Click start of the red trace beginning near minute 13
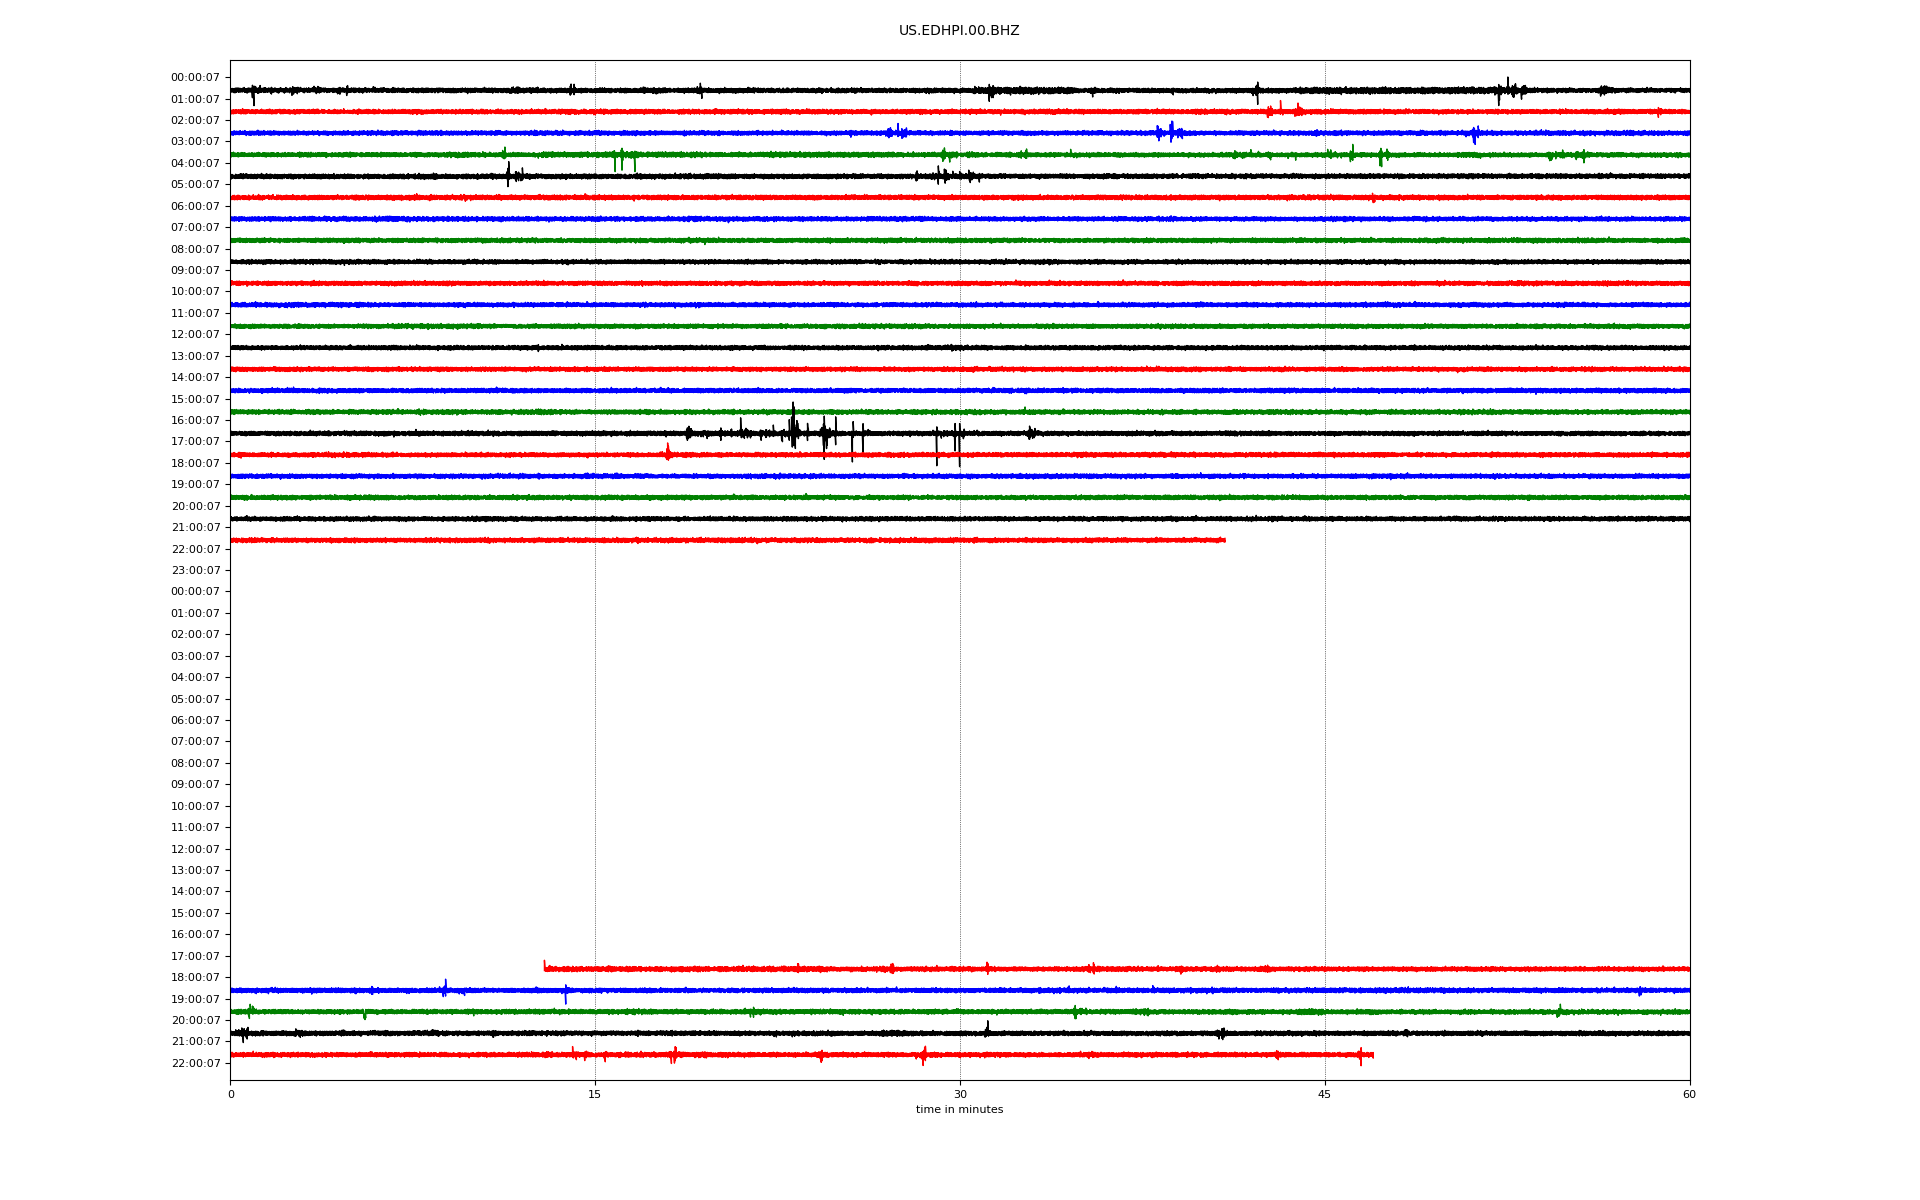The width and height of the screenshot is (1920, 1200). pyautogui.click(x=545, y=967)
